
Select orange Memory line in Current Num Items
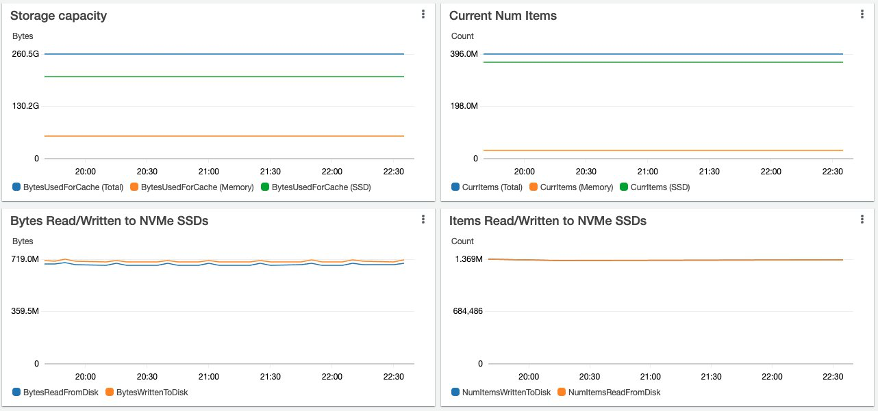(x=663, y=150)
